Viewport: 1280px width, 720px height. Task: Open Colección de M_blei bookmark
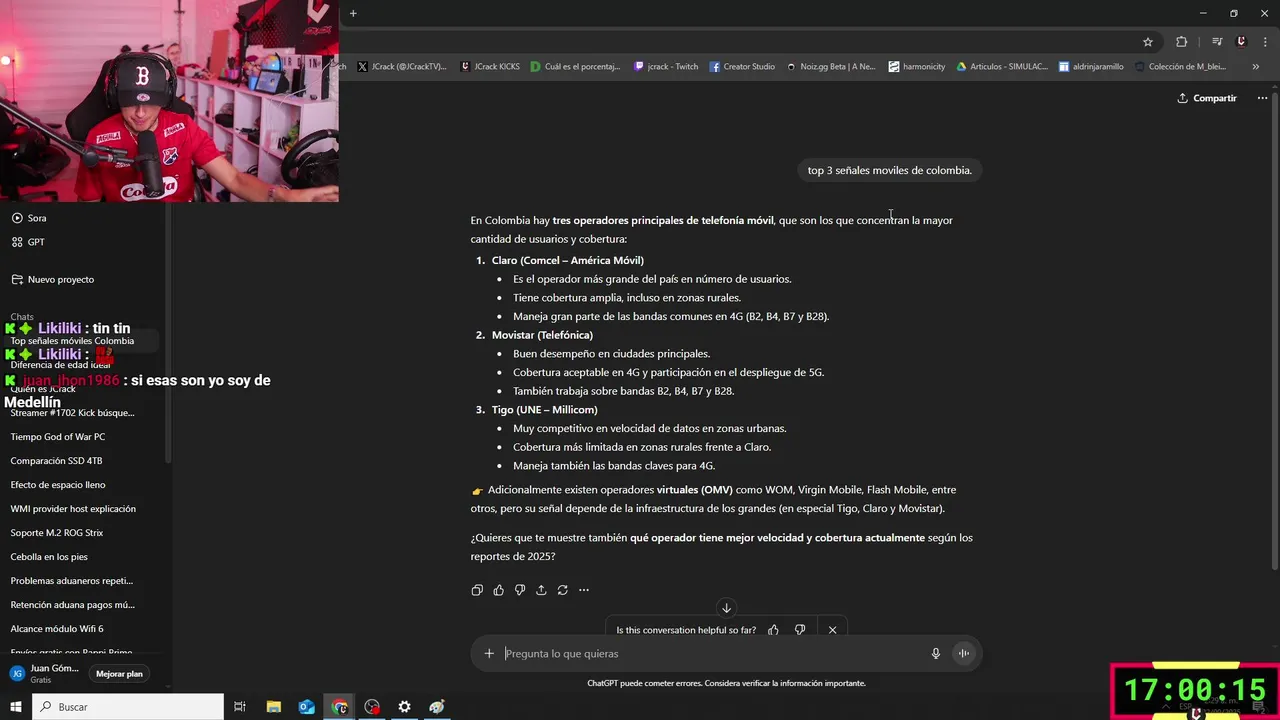point(1182,67)
